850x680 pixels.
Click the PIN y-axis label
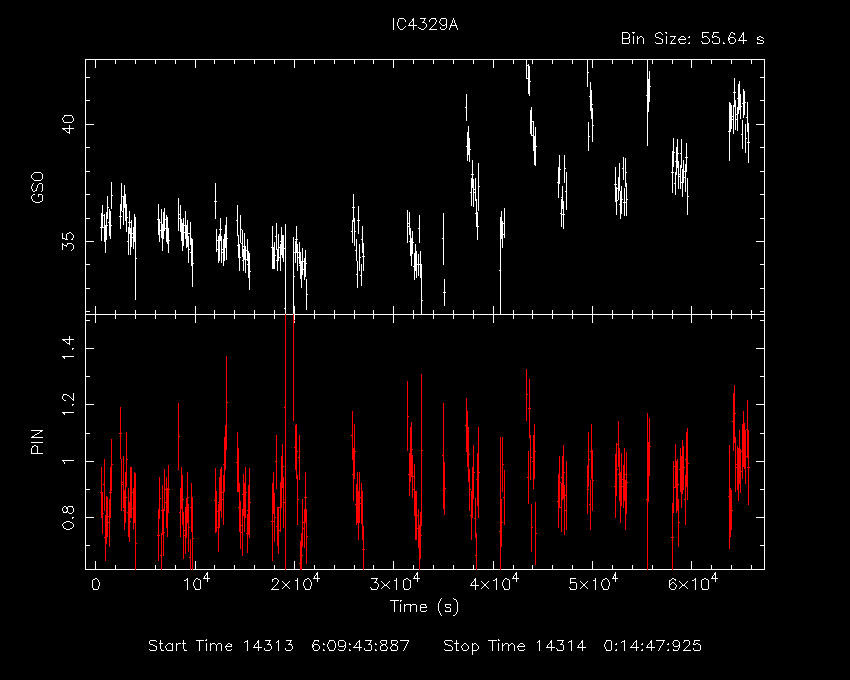click(37, 441)
